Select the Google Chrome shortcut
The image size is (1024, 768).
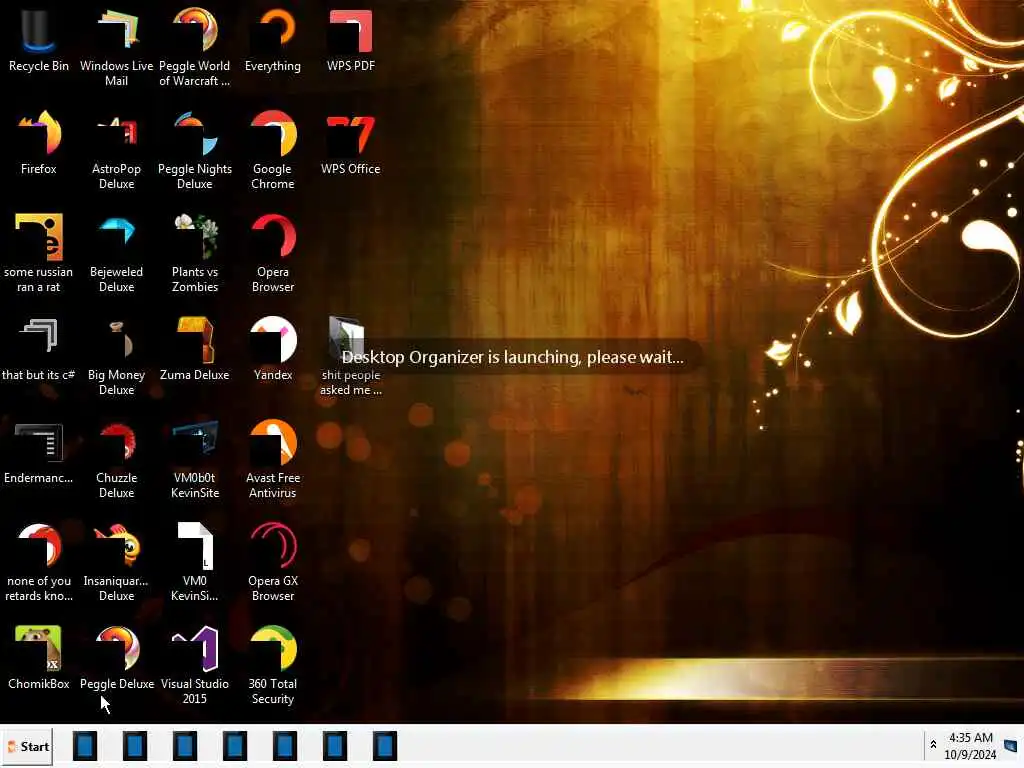(x=273, y=151)
